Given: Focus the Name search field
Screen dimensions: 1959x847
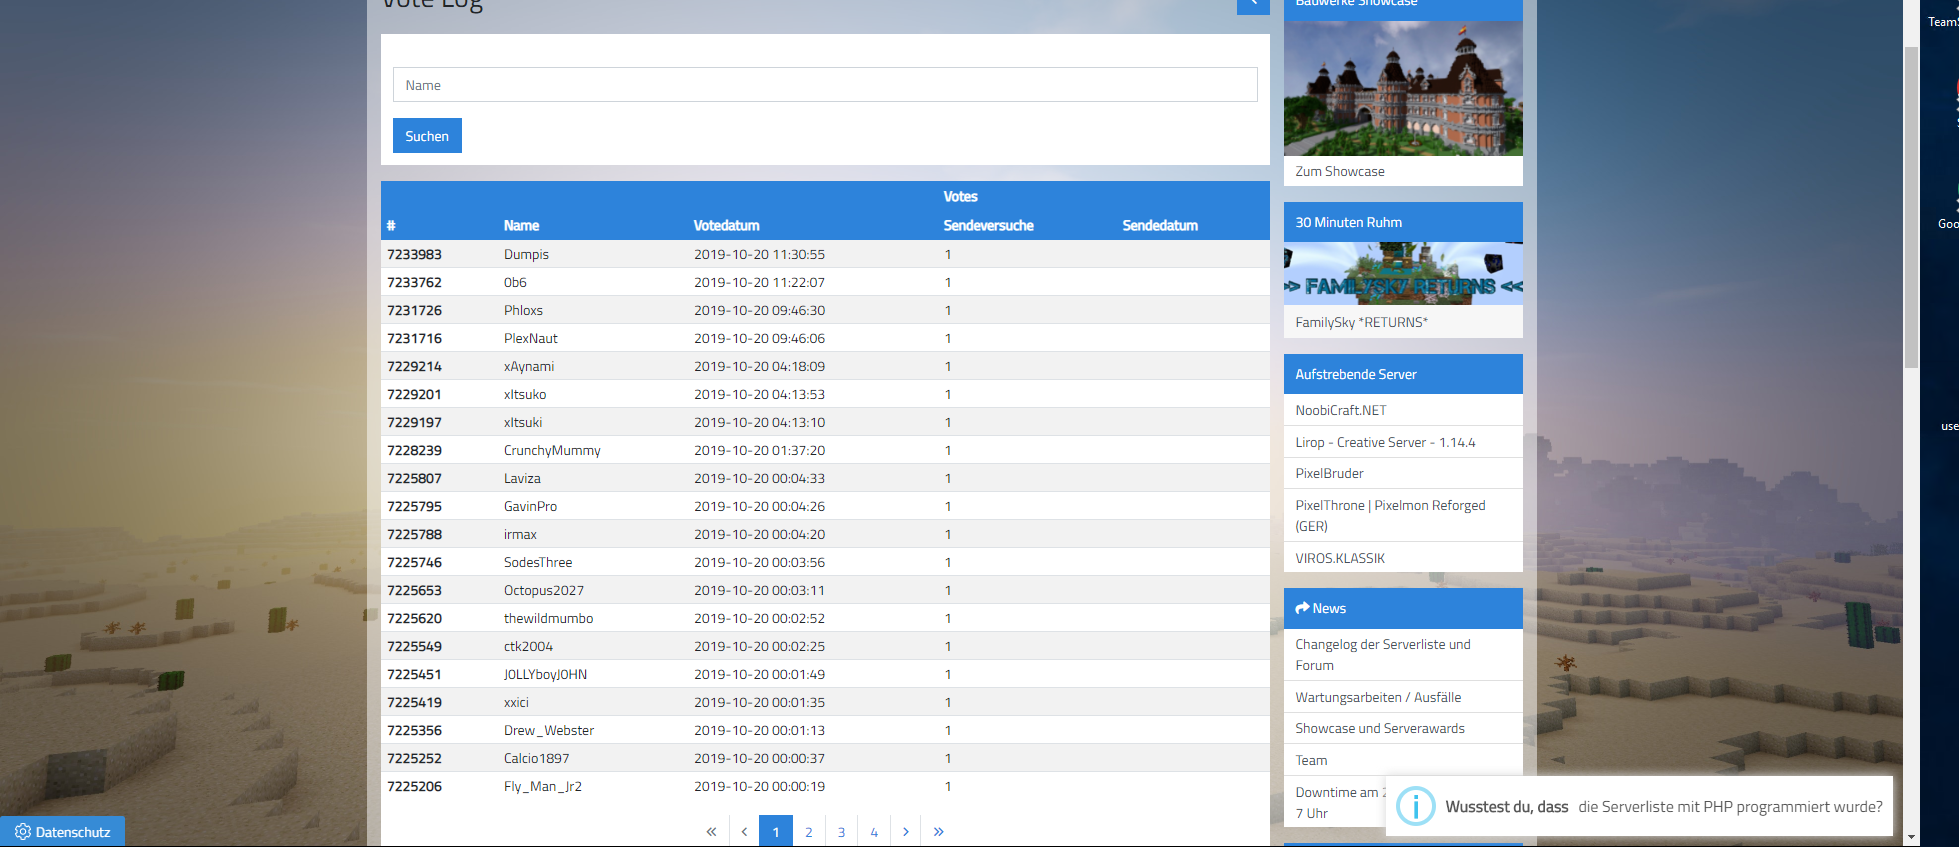Looking at the screenshot, I should [825, 85].
